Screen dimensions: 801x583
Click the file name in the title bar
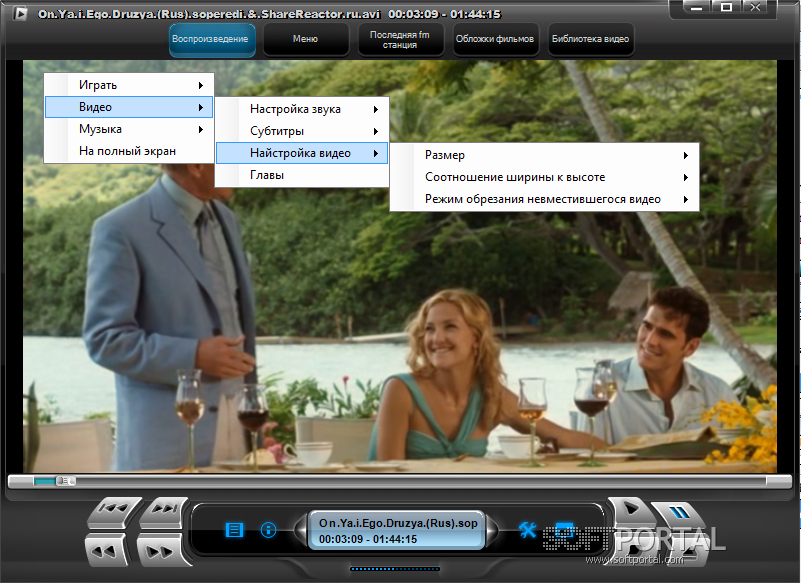(x=209, y=14)
